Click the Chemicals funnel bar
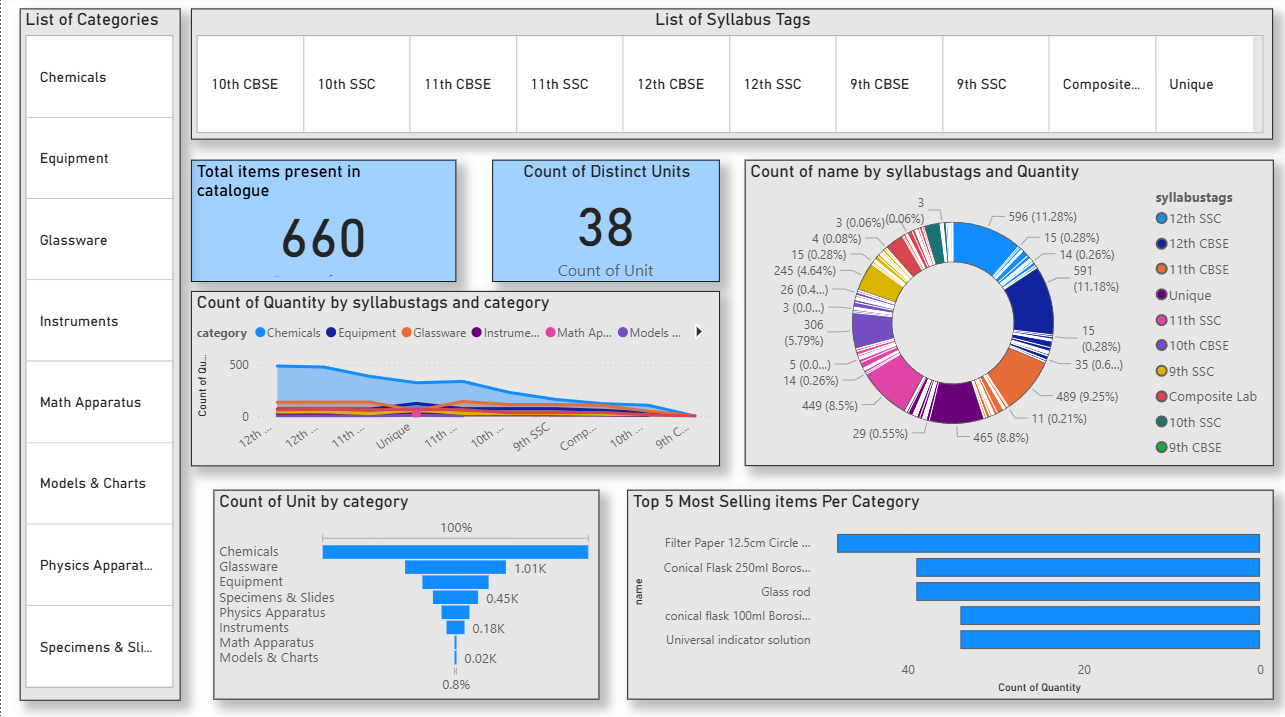 pyautogui.click(x=455, y=552)
